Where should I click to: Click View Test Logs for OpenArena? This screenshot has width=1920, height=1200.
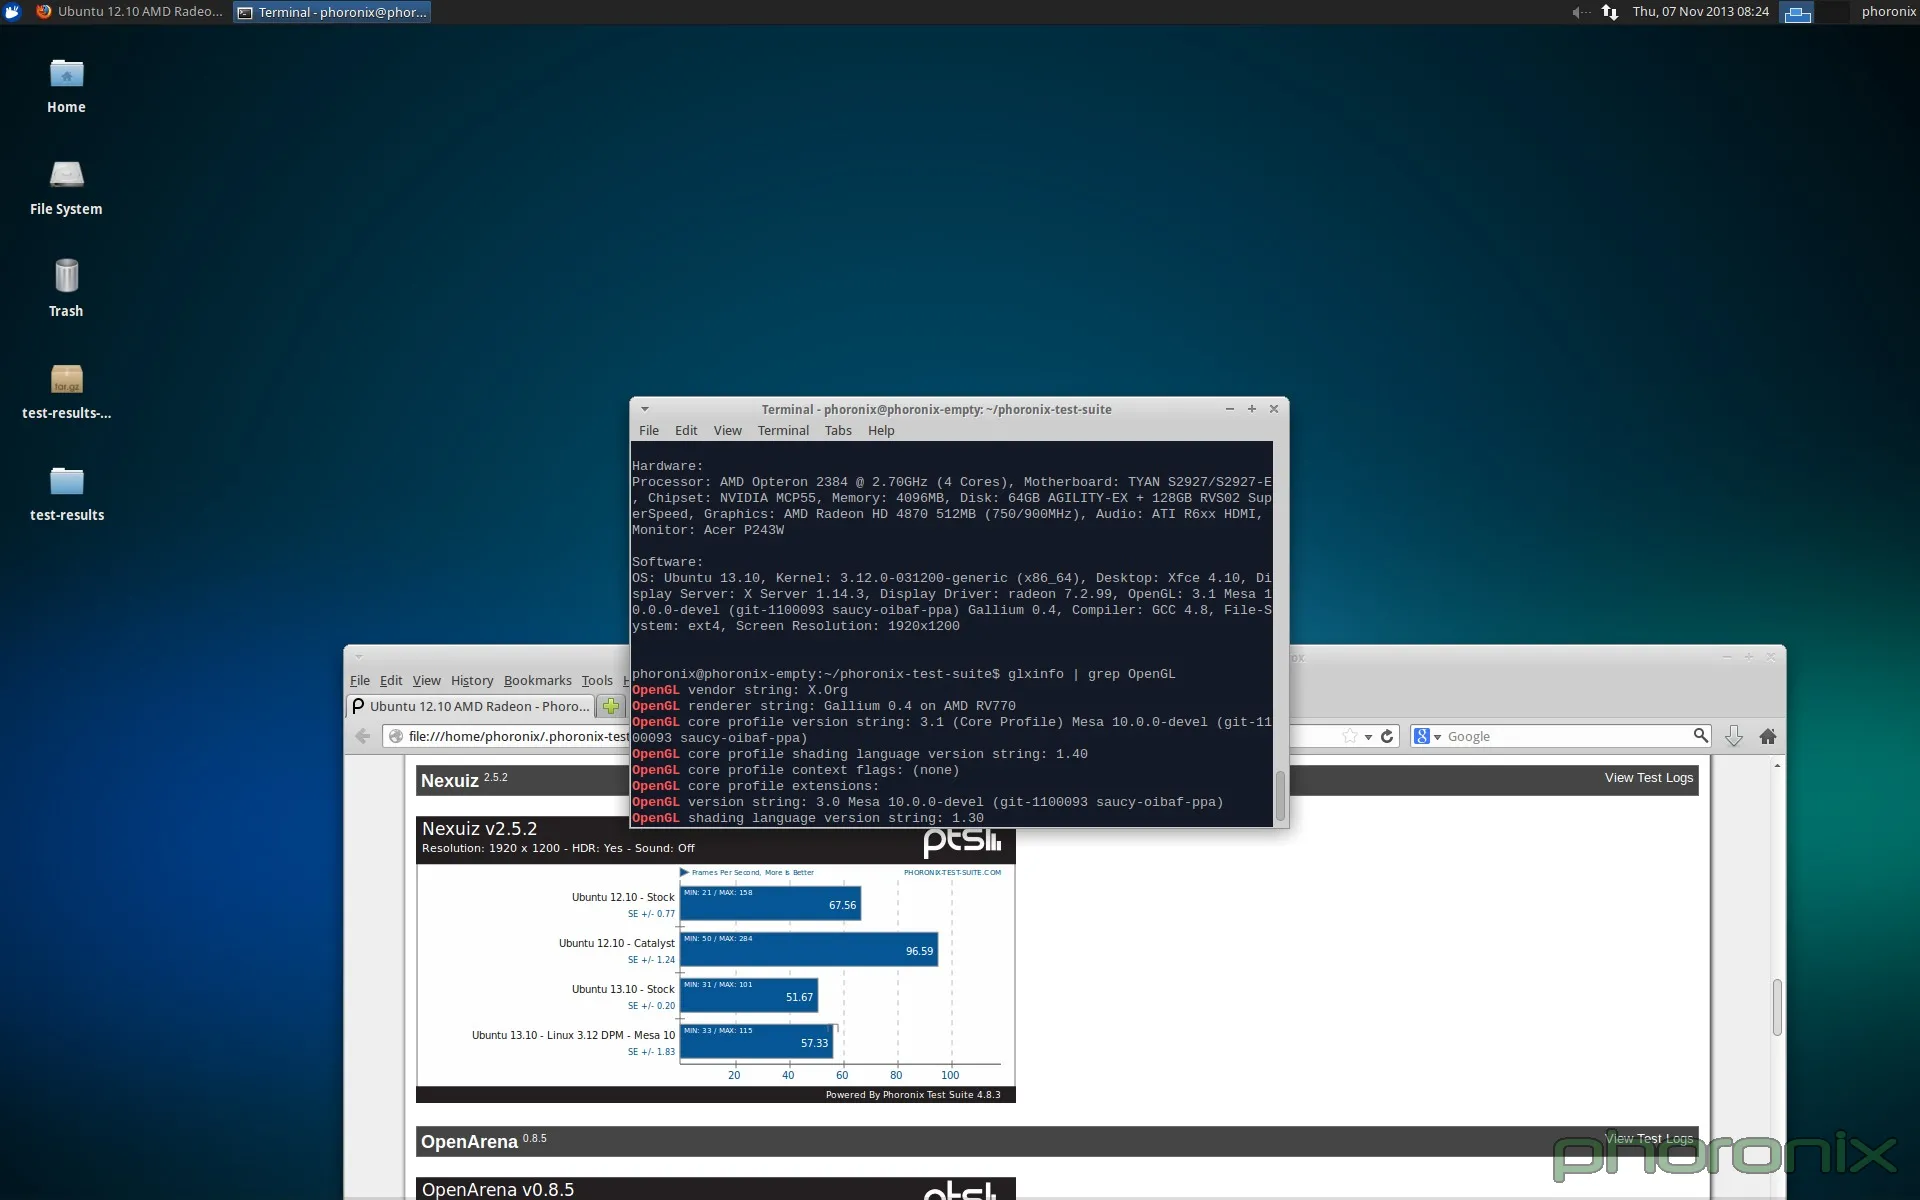1648,1138
